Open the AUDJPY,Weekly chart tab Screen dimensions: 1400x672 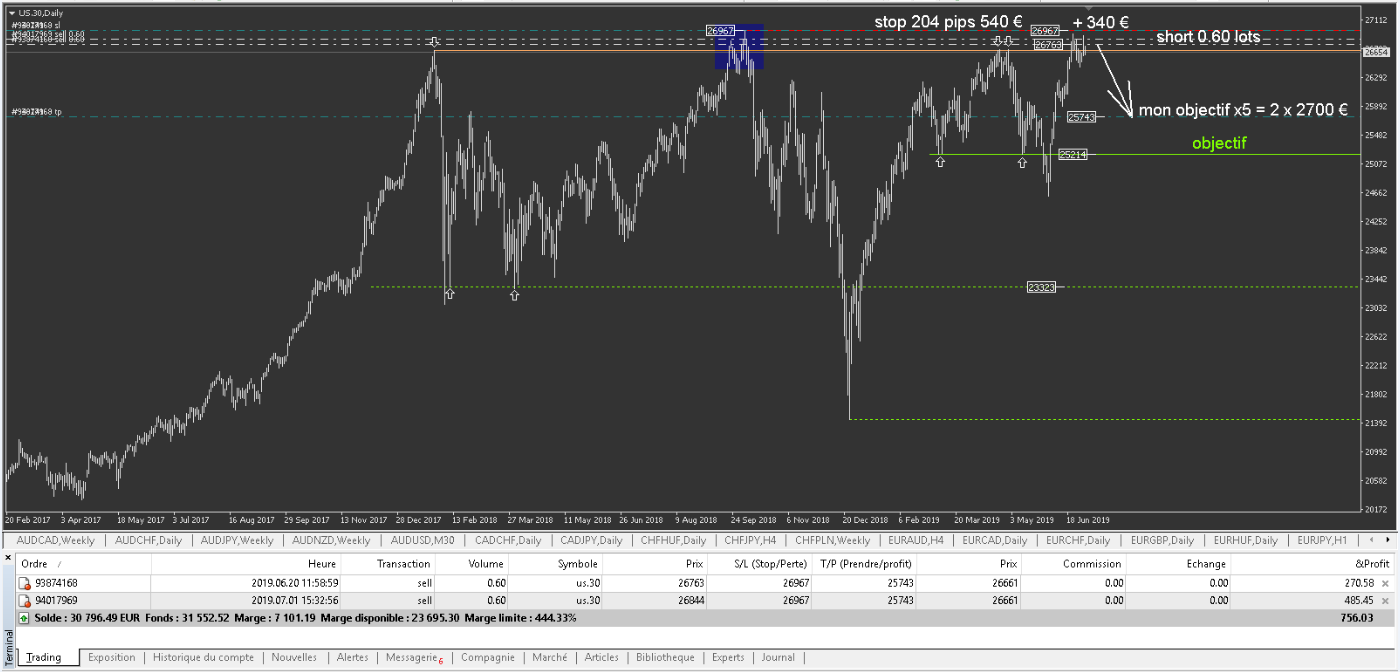coord(237,541)
